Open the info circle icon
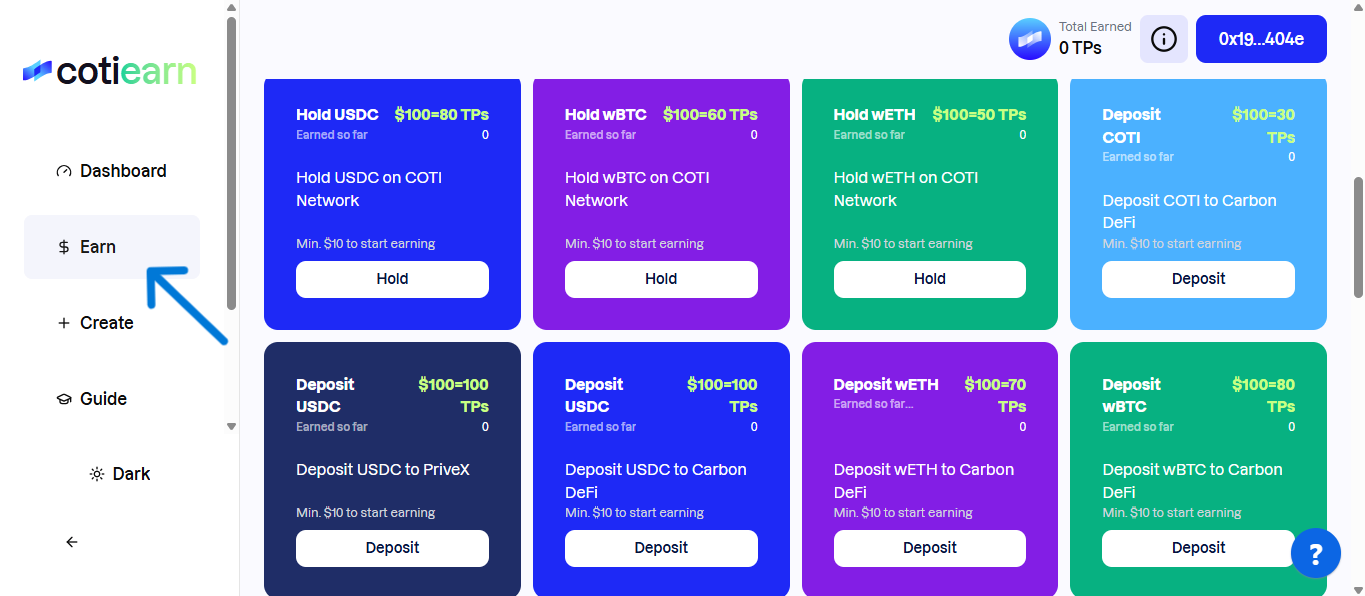 pos(1163,39)
